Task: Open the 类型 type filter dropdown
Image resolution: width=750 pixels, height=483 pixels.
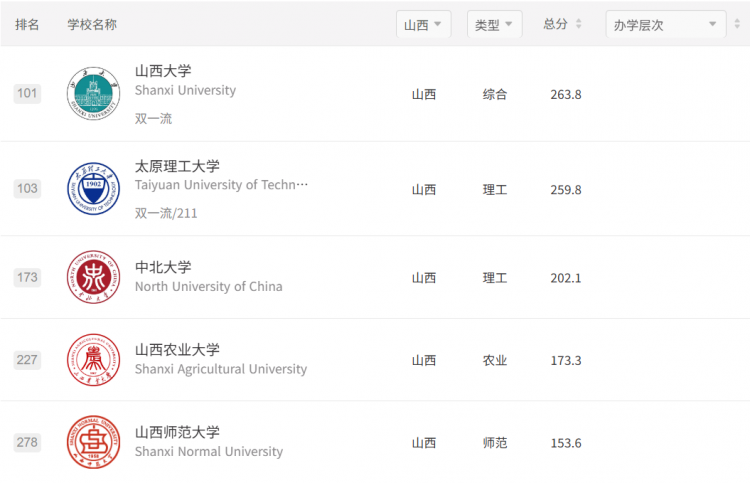Action: pos(494,24)
